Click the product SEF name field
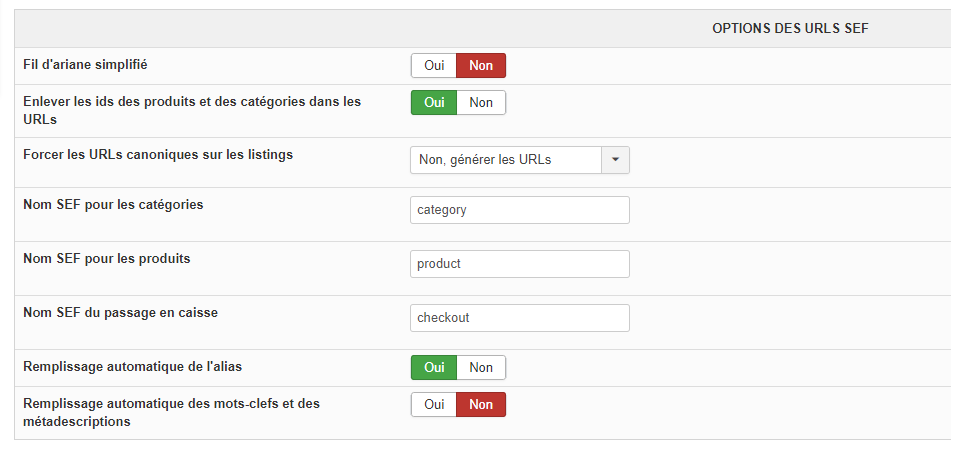This screenshot has height=450, width=958. (520, 264)
